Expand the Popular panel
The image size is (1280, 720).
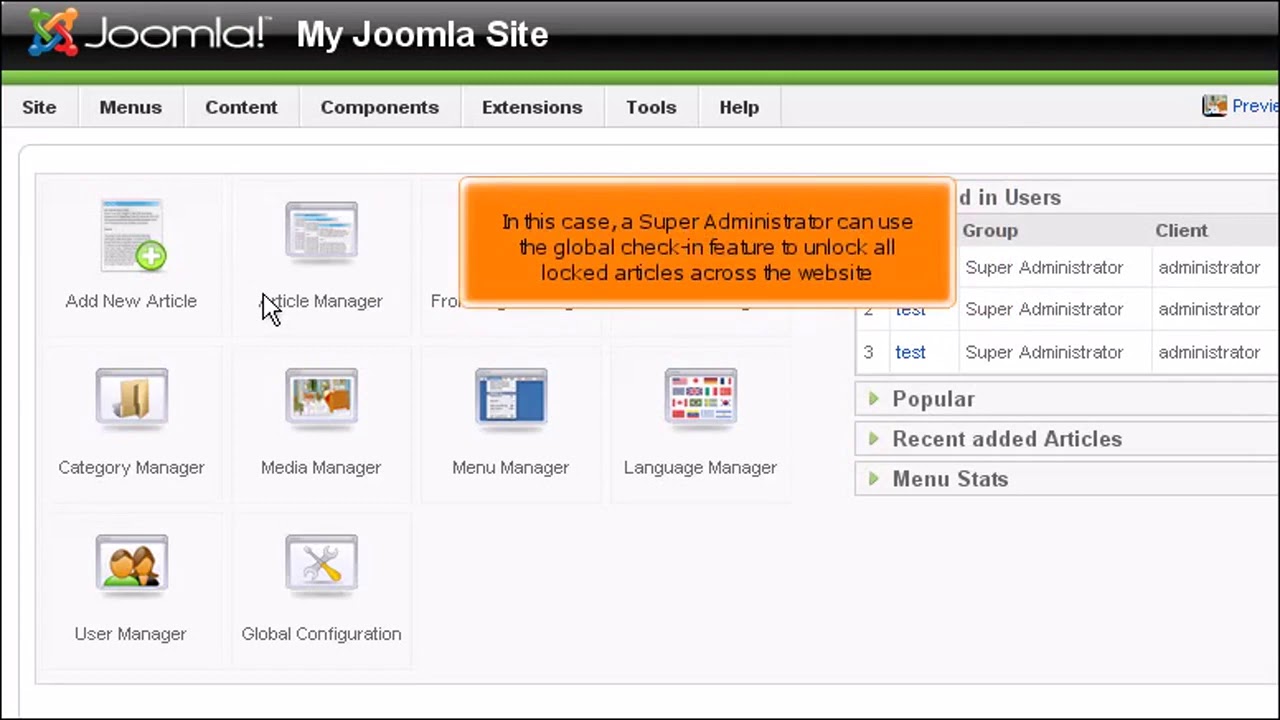coord(1067,399)
